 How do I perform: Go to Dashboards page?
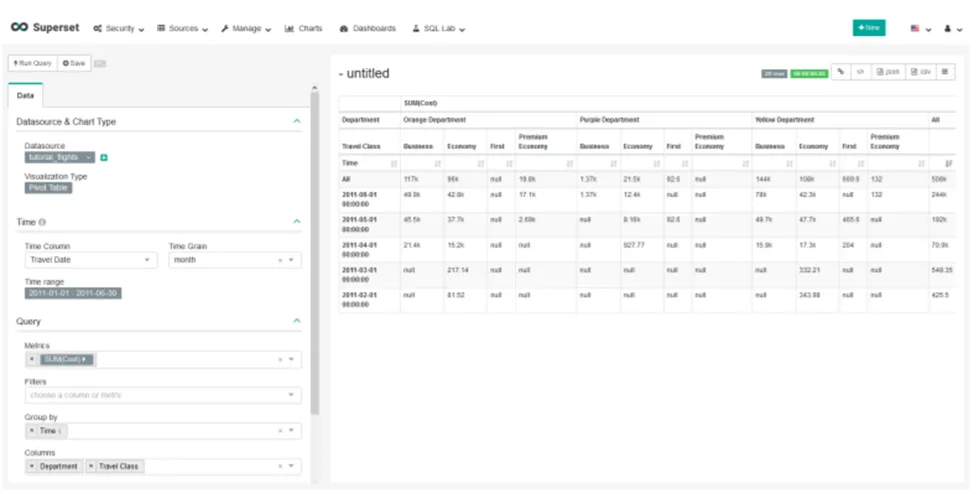pyautogui.click(x=368, y=29)
